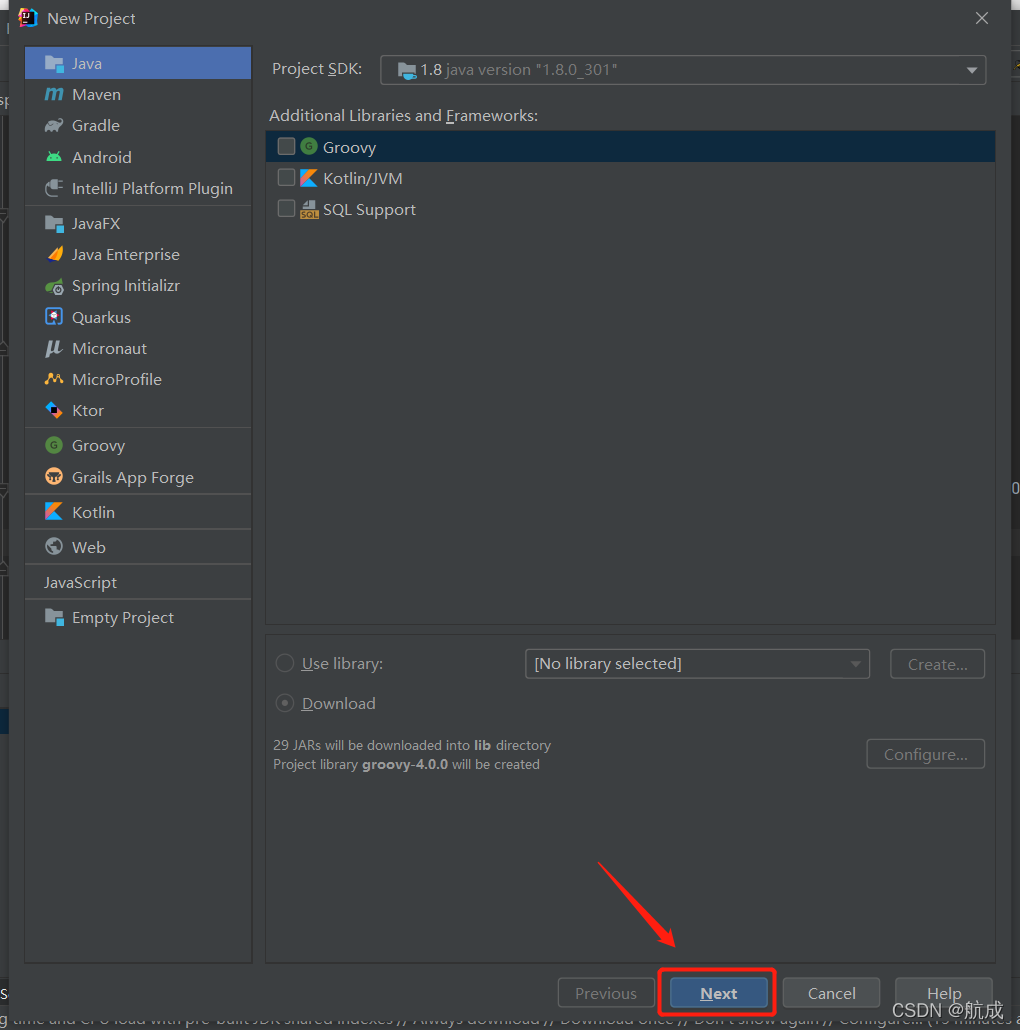Click the SQL Support framework icon

[x=309, y=209]
